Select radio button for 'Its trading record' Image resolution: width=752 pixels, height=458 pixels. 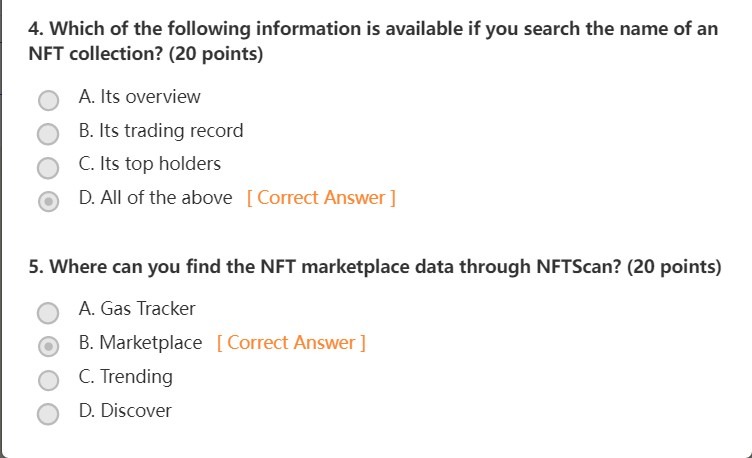(48, 133)
